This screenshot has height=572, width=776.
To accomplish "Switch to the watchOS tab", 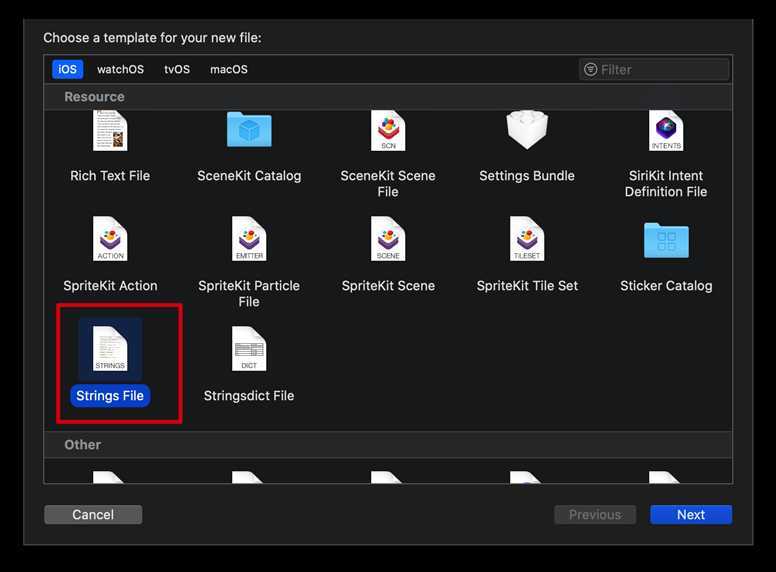I will (120, 69).
